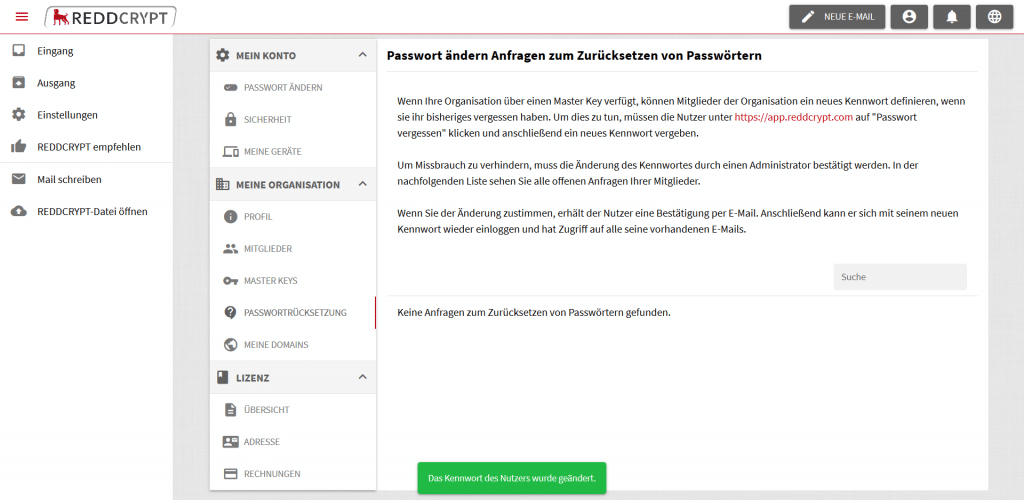
Task: Collapse the Mein Konto section
Action: coord(362,55)
